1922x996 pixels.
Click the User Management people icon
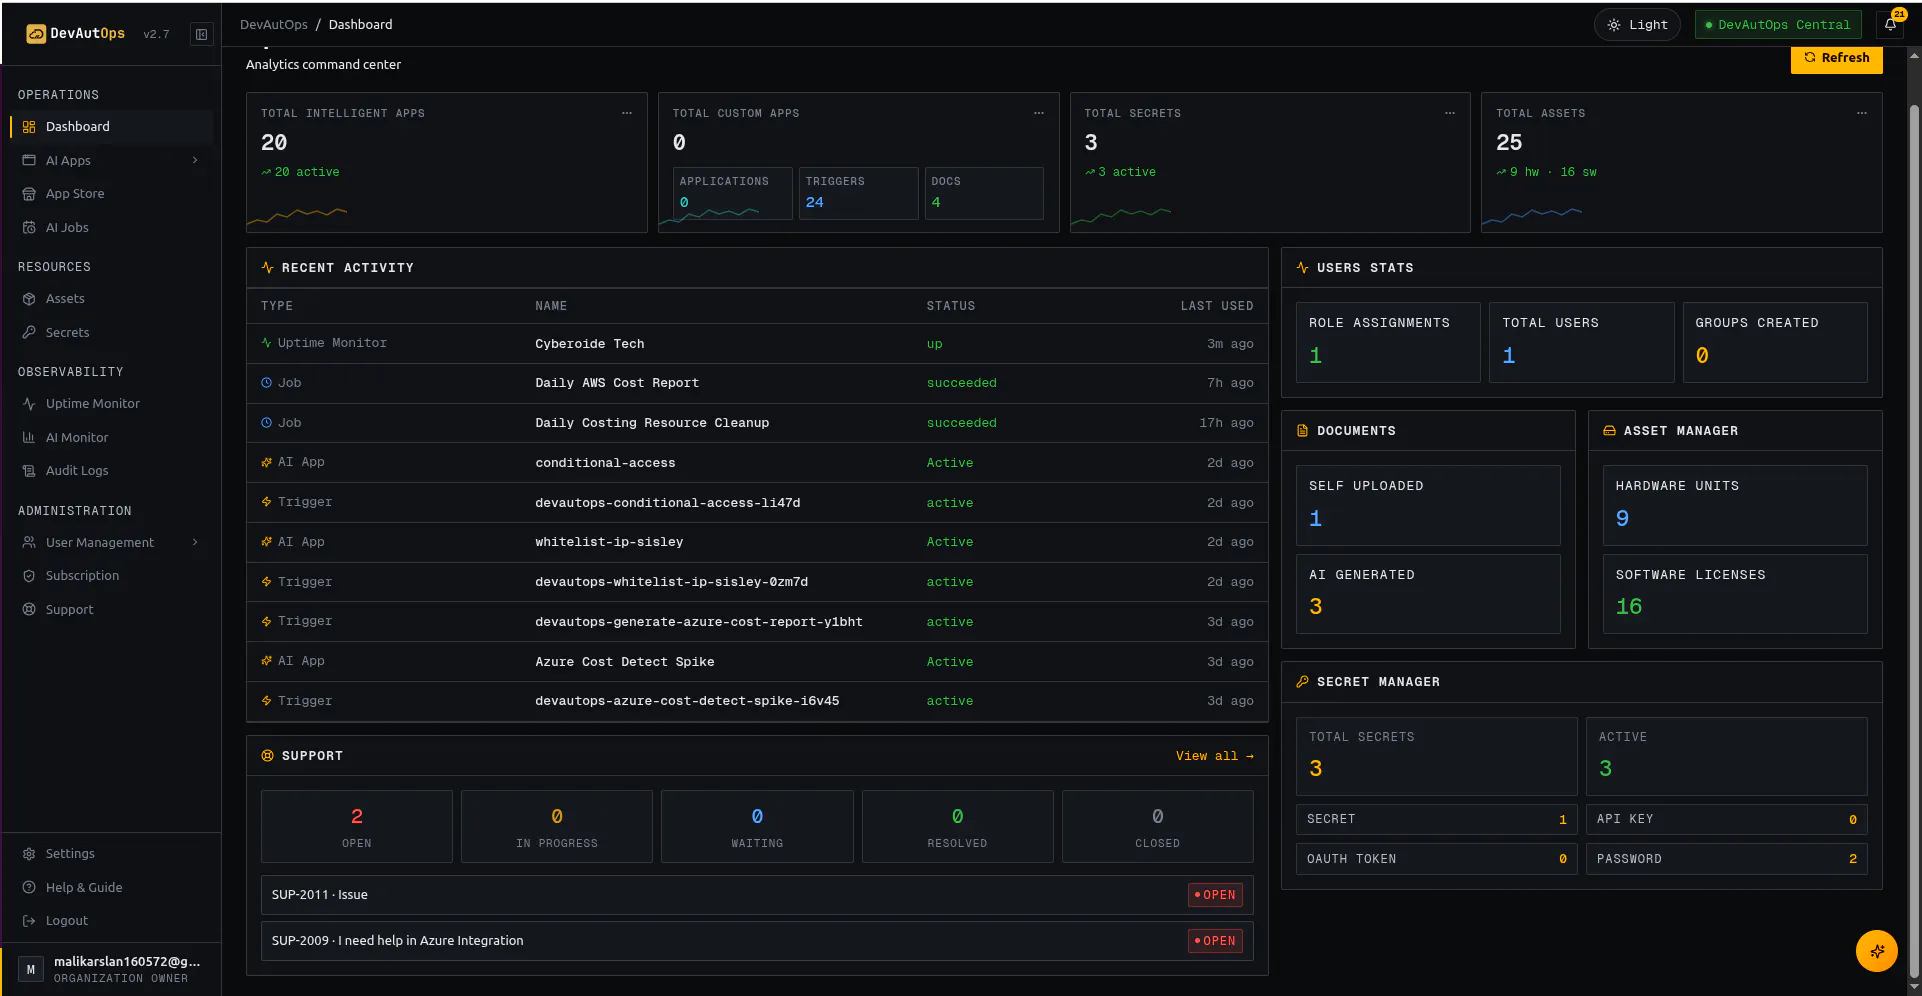29,543
